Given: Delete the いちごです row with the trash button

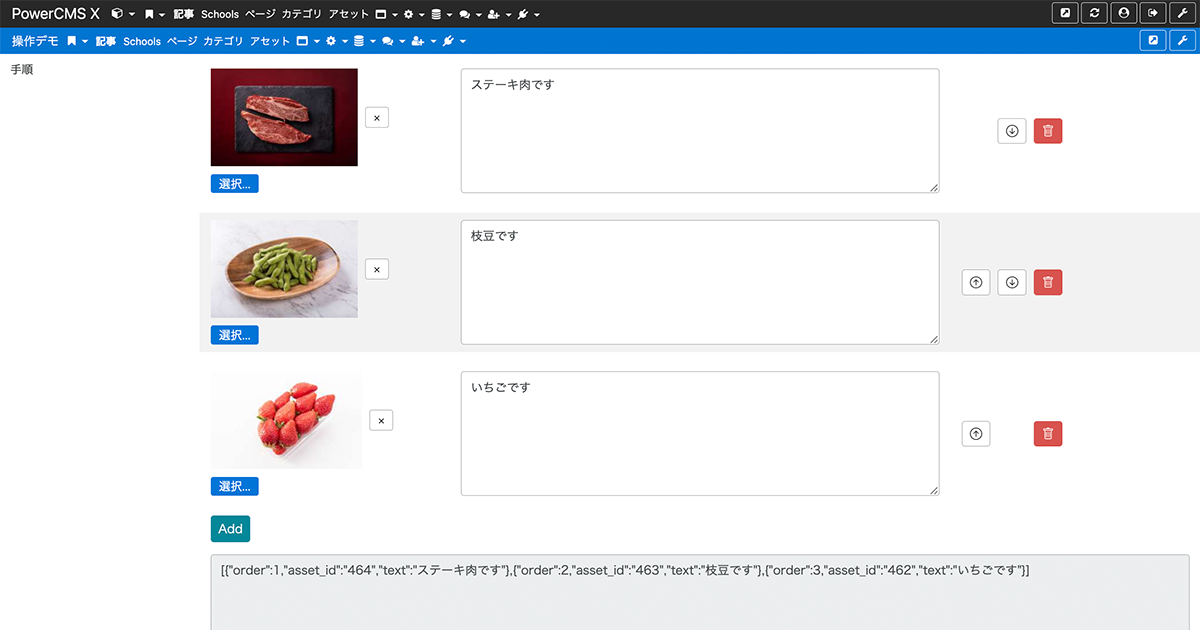Looking at the screenshot, I should [1048, 434].
